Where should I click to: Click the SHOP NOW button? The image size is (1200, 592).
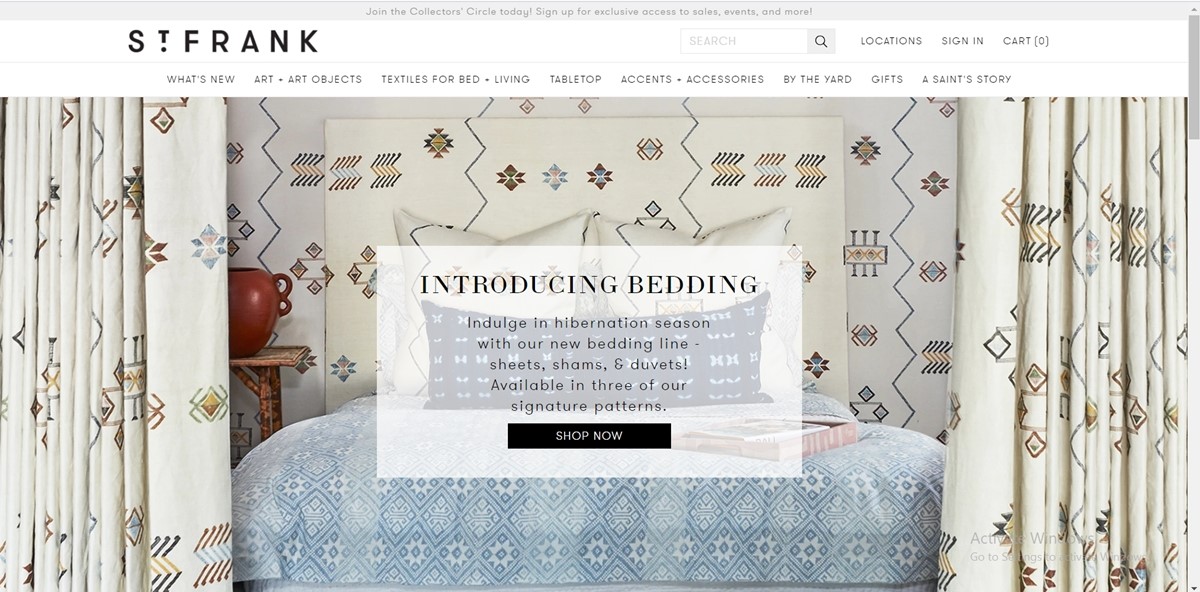tap(589, 436)
